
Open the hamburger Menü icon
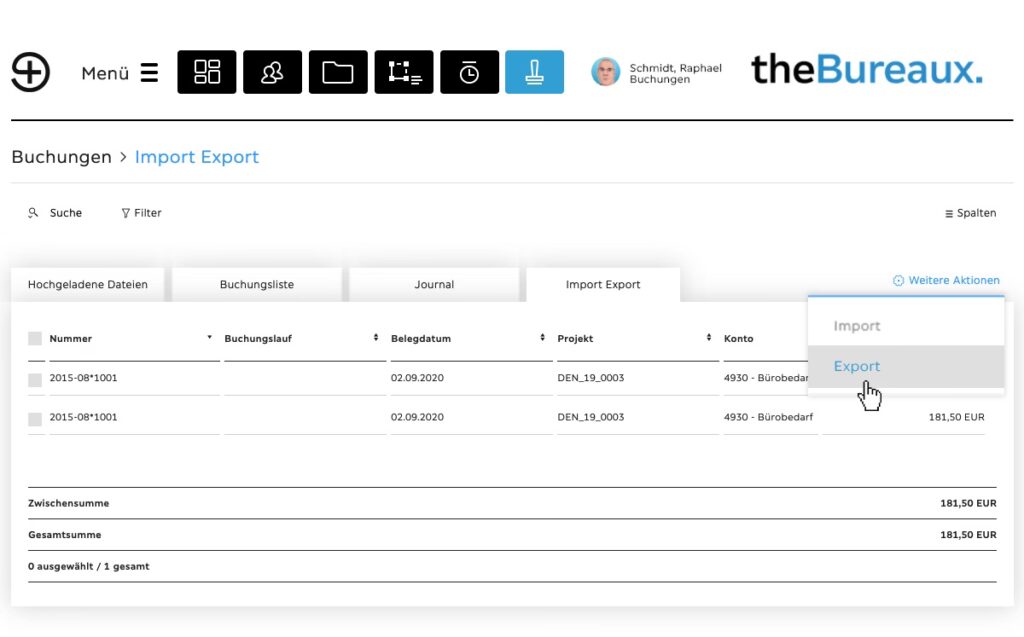[x=149, y=73]
